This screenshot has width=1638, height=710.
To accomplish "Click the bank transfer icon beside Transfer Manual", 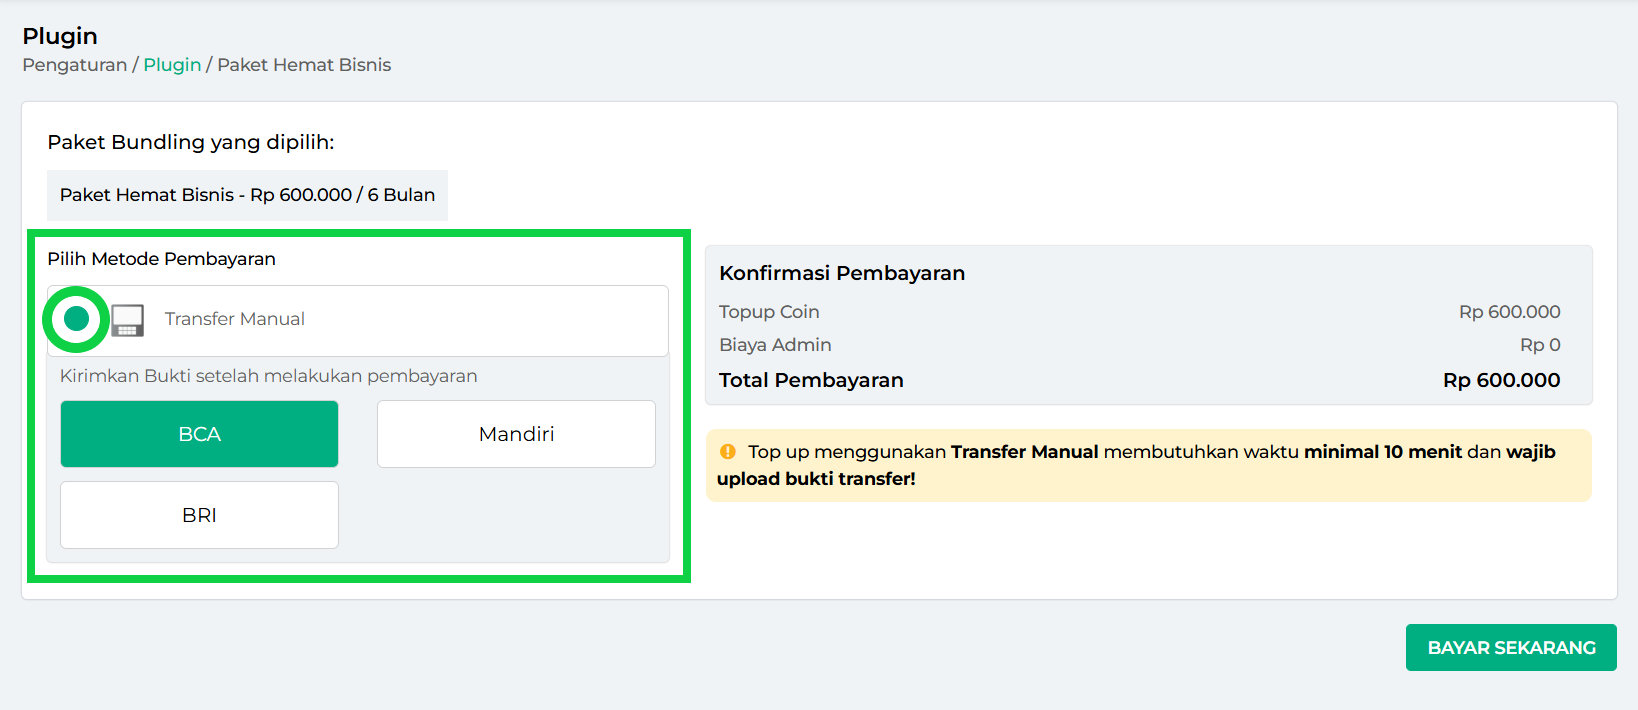I will coord(127,320).
